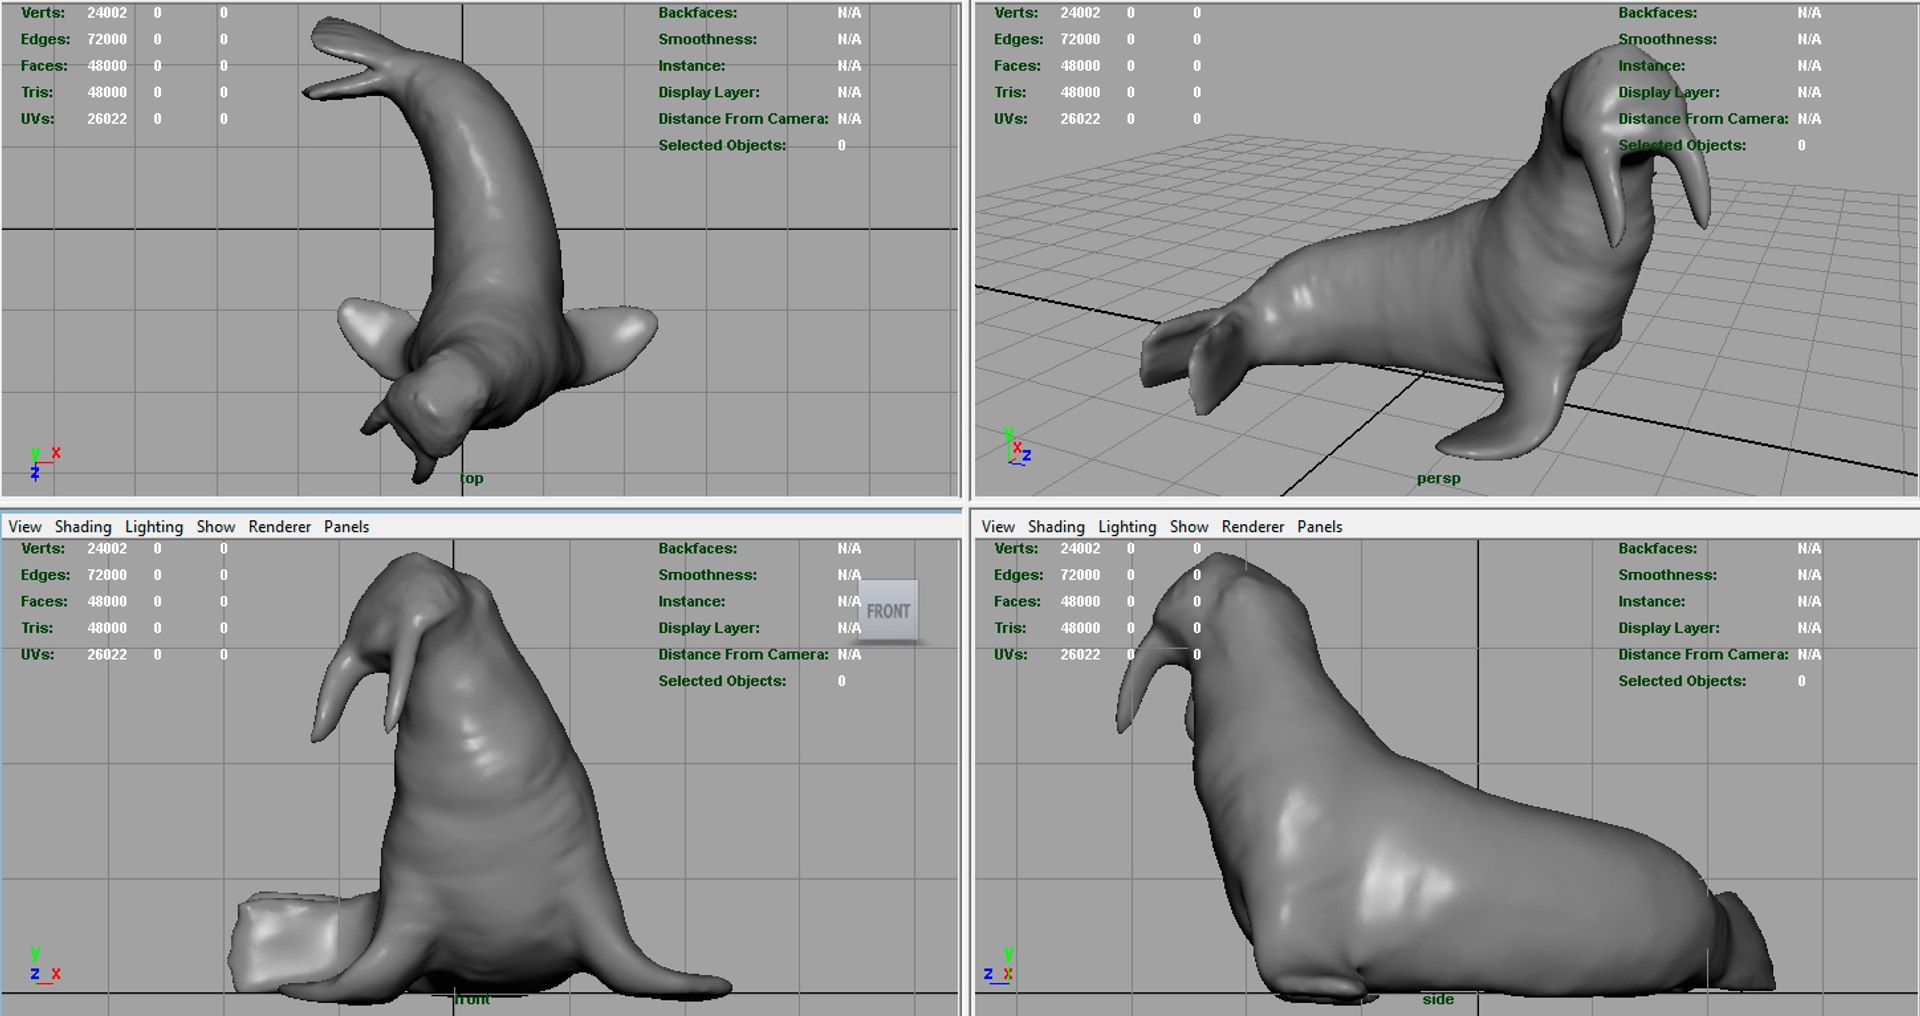Click "72000" Edges value in persp viewport HUD
Image resolution: width=1920 pixels, height=1016 pixels.
click(x=1080, y=39)
